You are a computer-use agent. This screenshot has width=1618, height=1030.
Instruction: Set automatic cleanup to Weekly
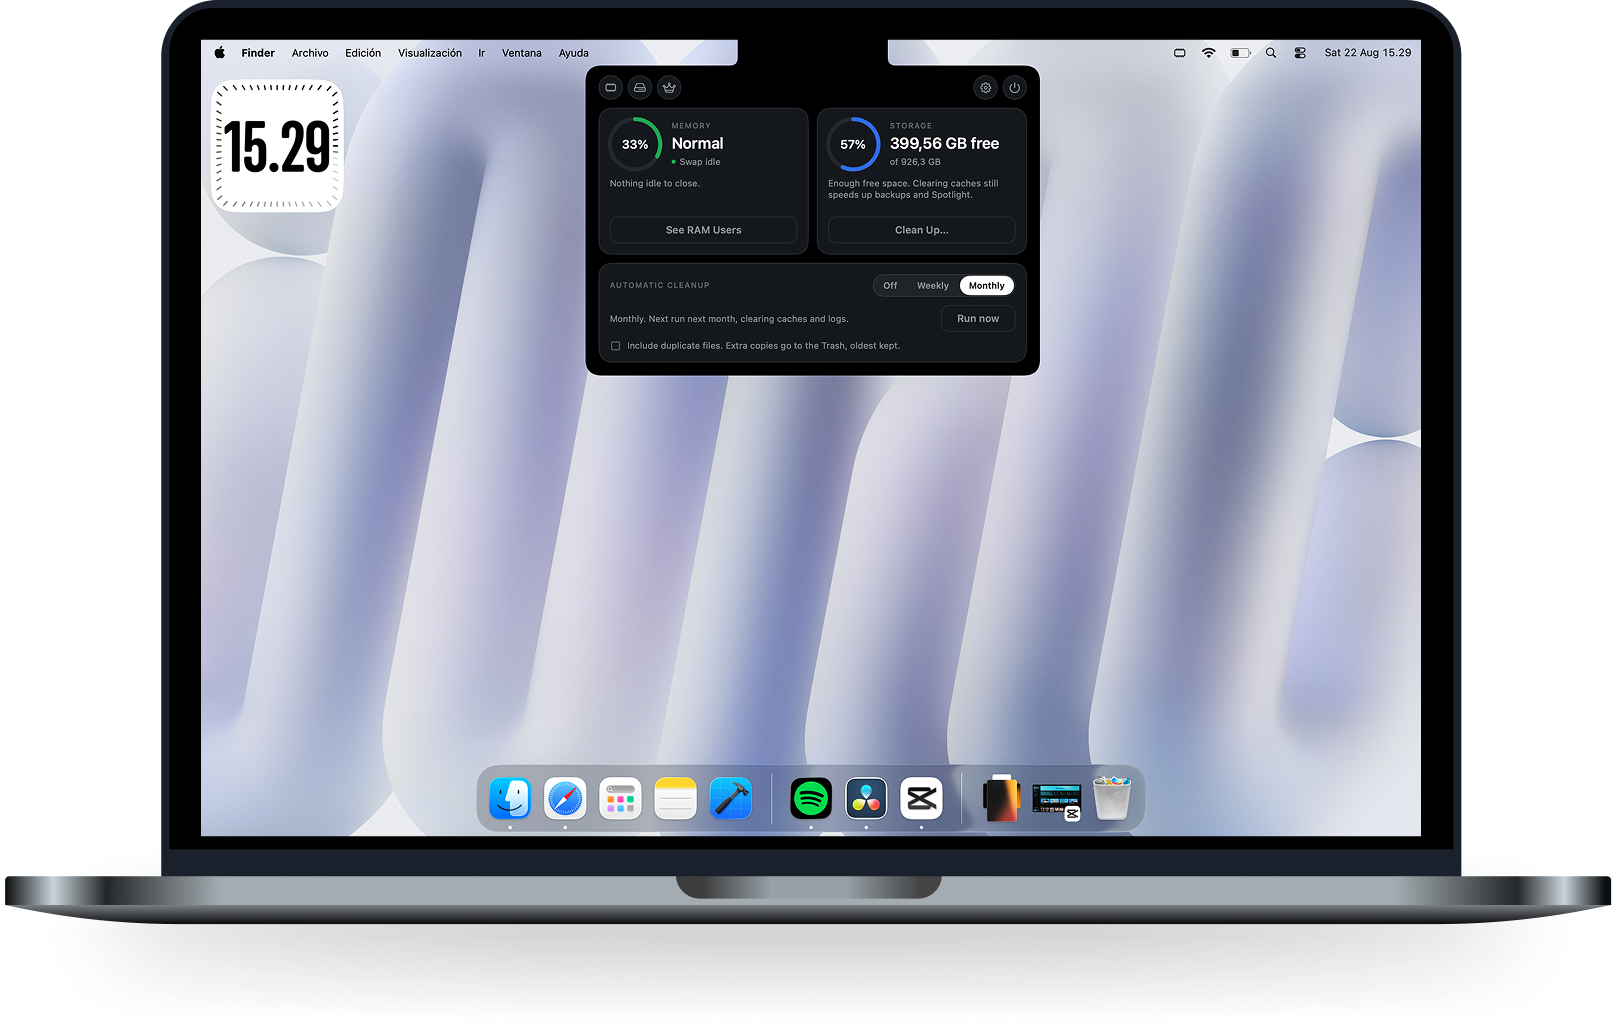tap(933, 286)
